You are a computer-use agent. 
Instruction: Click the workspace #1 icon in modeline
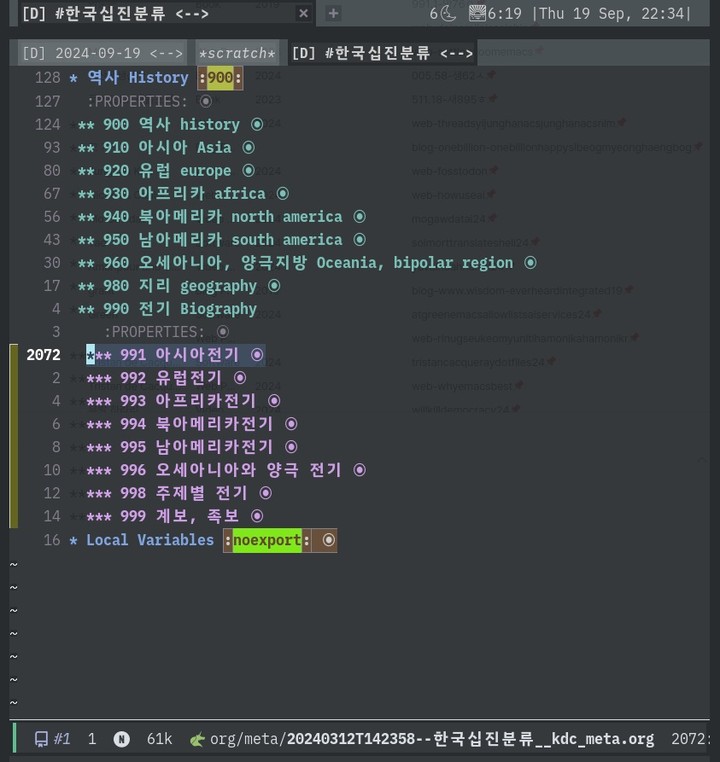tap(42, 739)
